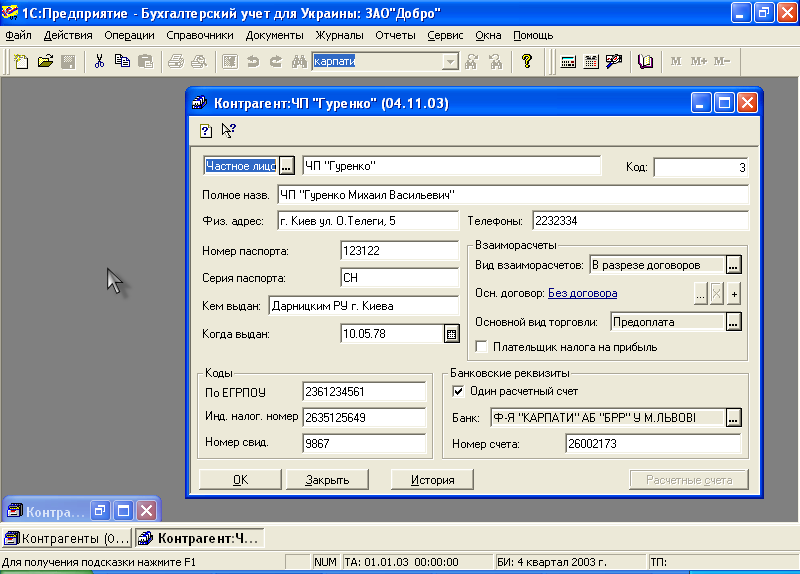Click the Cut scissors icon
800x574 pixels.
(x=99, y=62)
